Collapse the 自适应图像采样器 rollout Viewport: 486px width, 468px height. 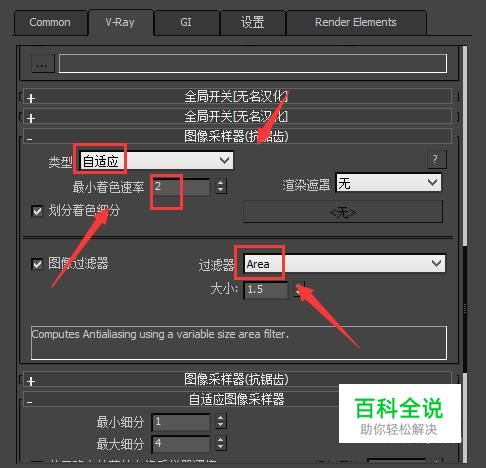[237, 399]
